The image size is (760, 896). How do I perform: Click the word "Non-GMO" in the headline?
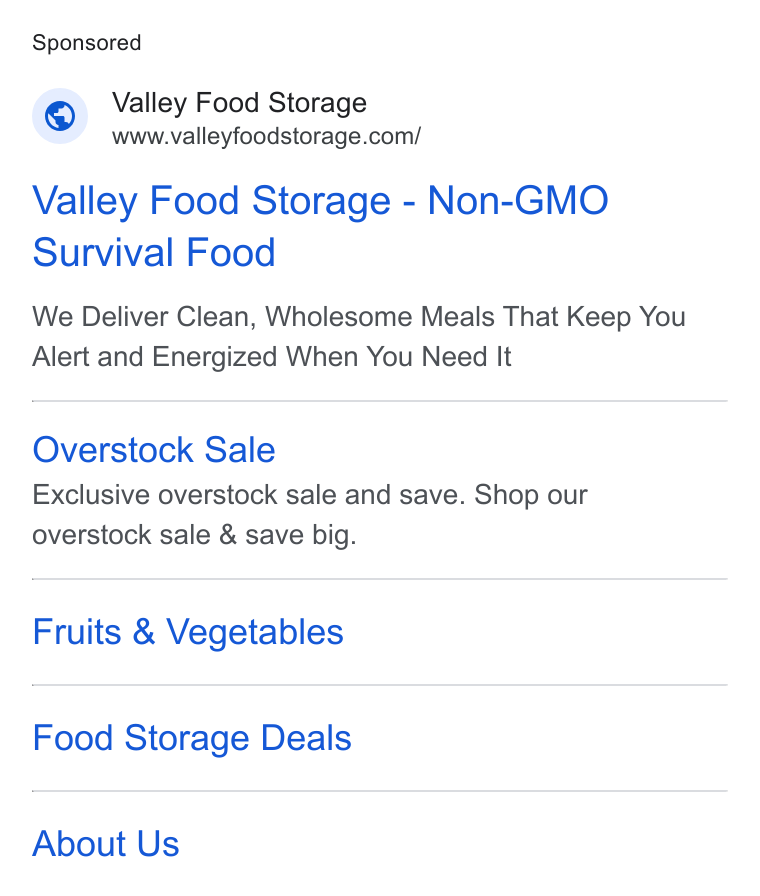518,201
